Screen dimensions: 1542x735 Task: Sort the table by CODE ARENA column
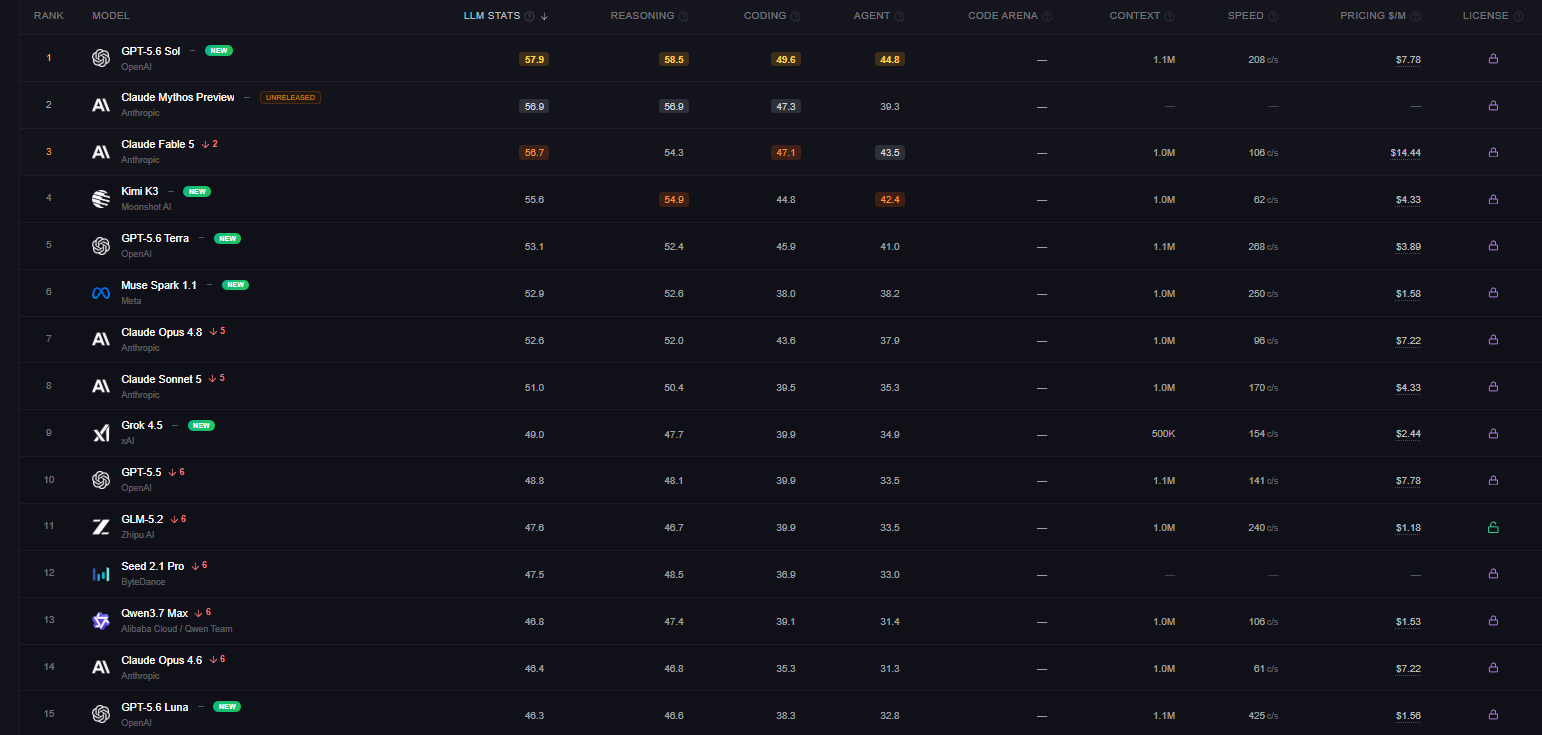(1003, 16)
